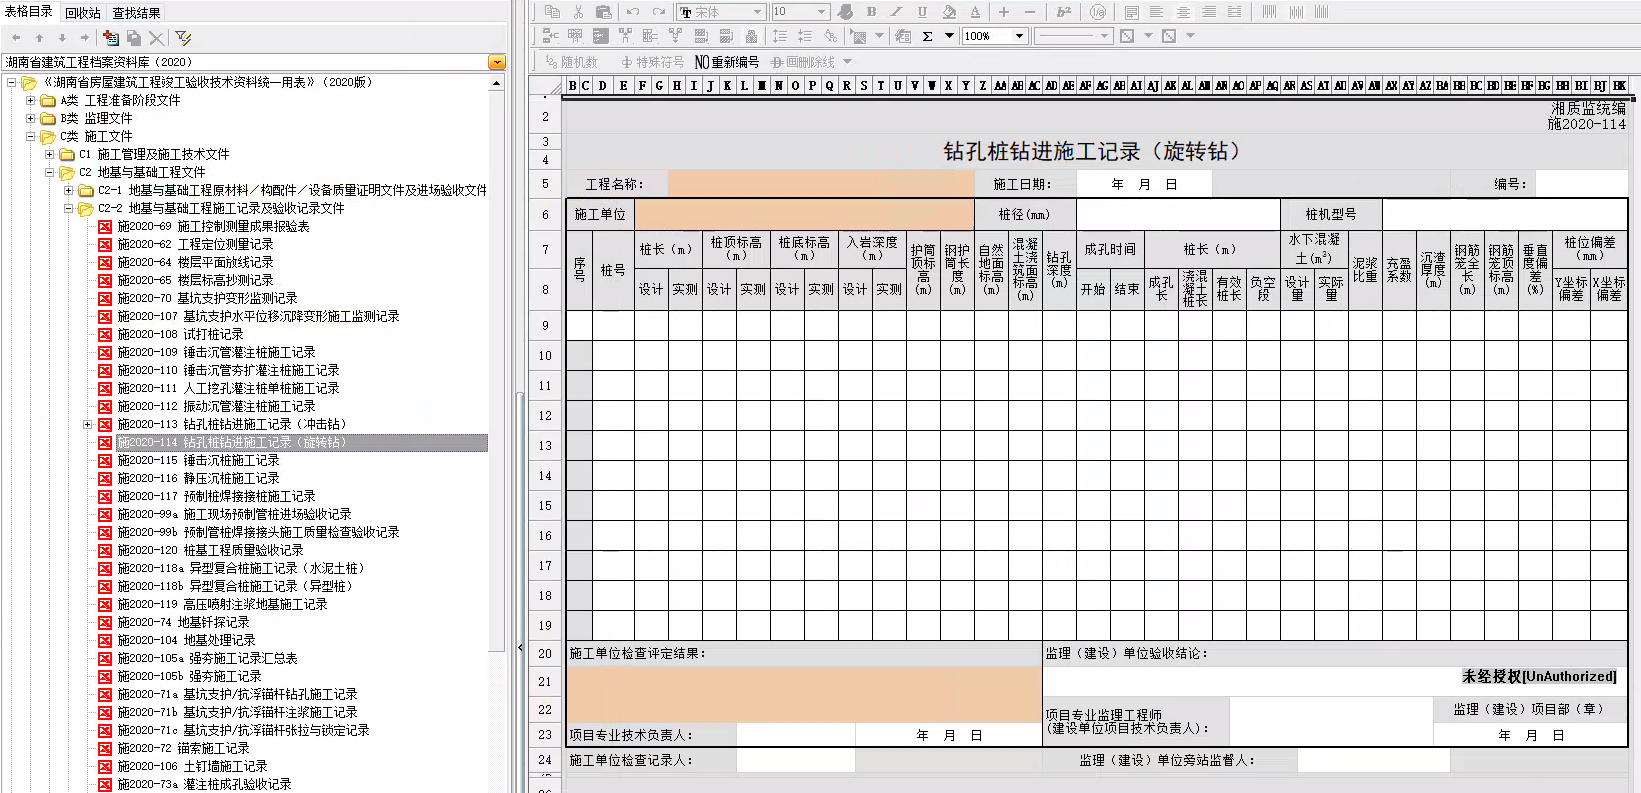
Task: Click the 随机数 toolbar button
Action: coord(572,62)
